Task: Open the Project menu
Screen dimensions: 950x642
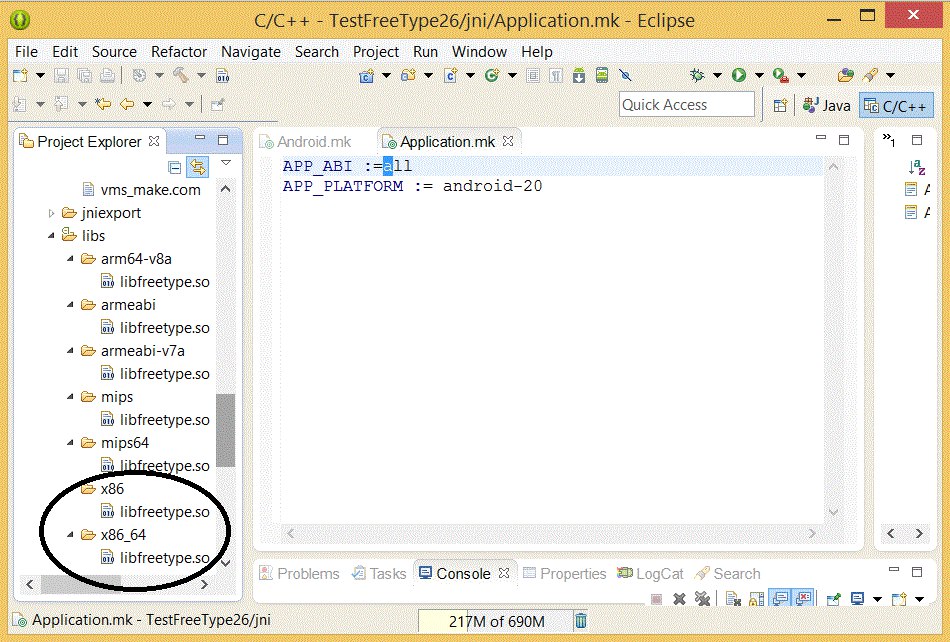Action: [376, 52]
